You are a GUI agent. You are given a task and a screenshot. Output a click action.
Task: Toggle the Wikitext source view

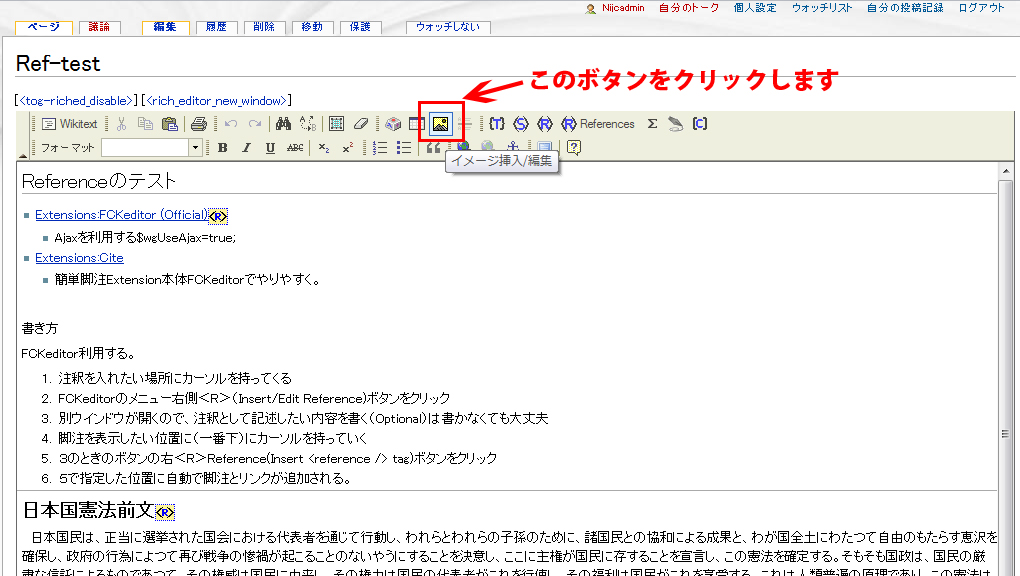pos(70,124)
